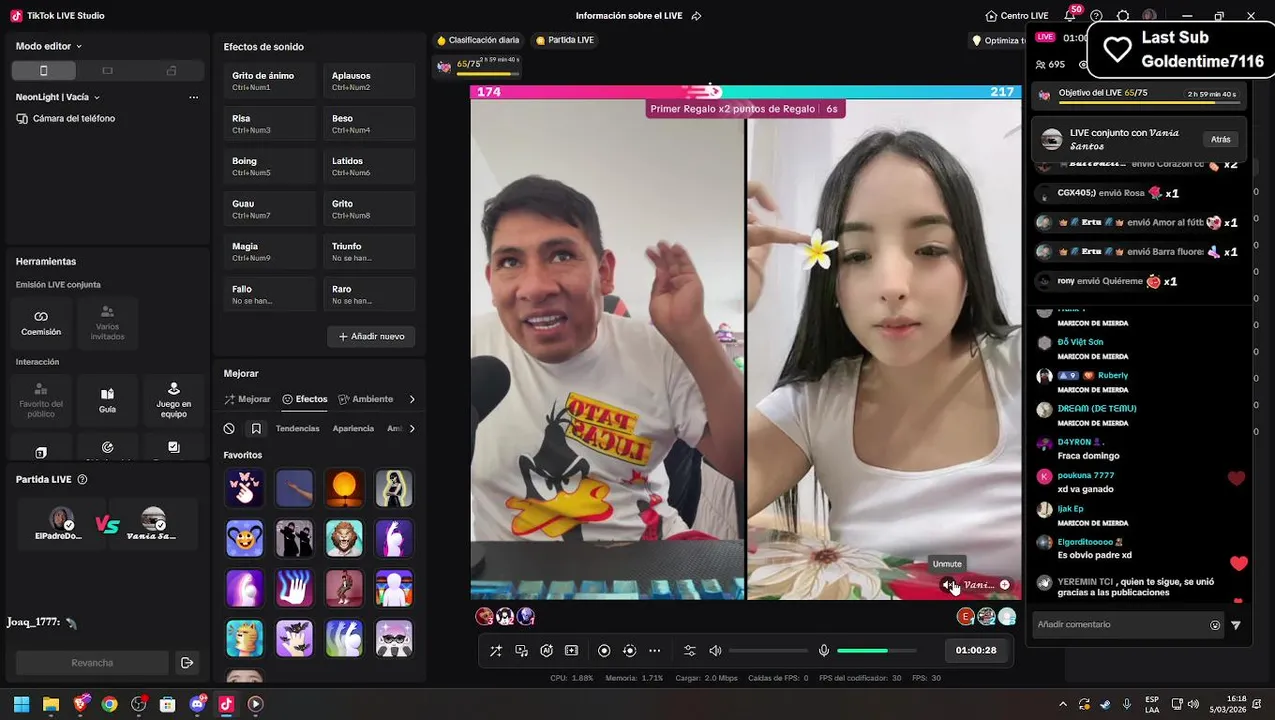Open Juego en equipo tool

[x=174, y=400]
